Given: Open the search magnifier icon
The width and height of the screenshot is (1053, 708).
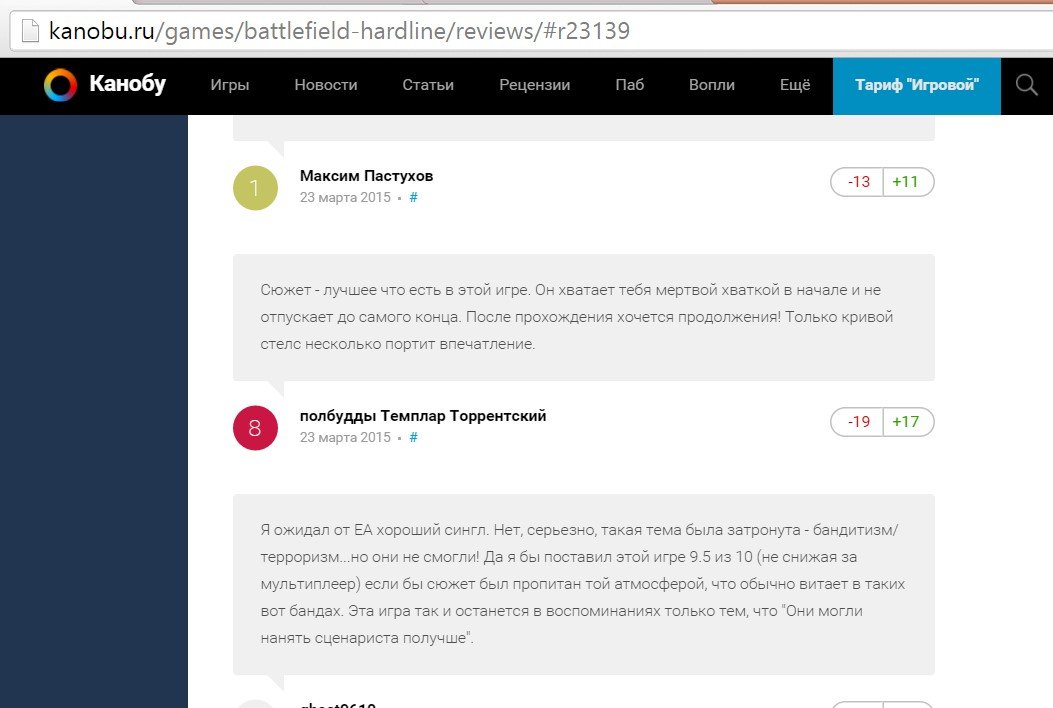Looking at the screenshot, I should 1026,85.
